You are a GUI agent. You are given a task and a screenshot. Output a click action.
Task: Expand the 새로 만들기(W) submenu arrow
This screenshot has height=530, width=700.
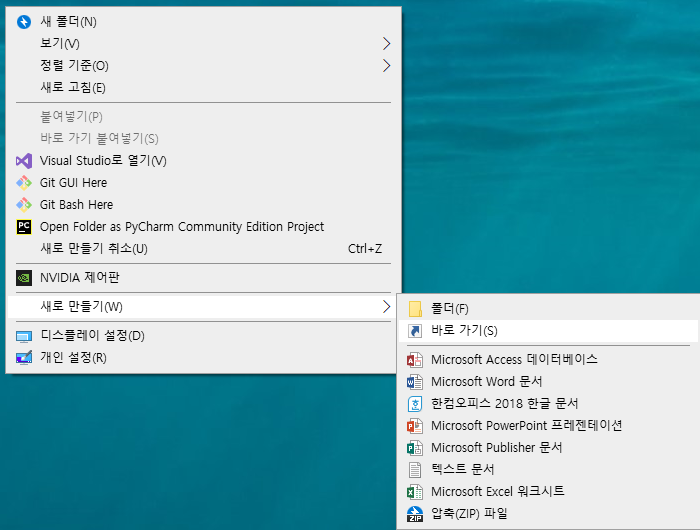[x=387, y=307]
